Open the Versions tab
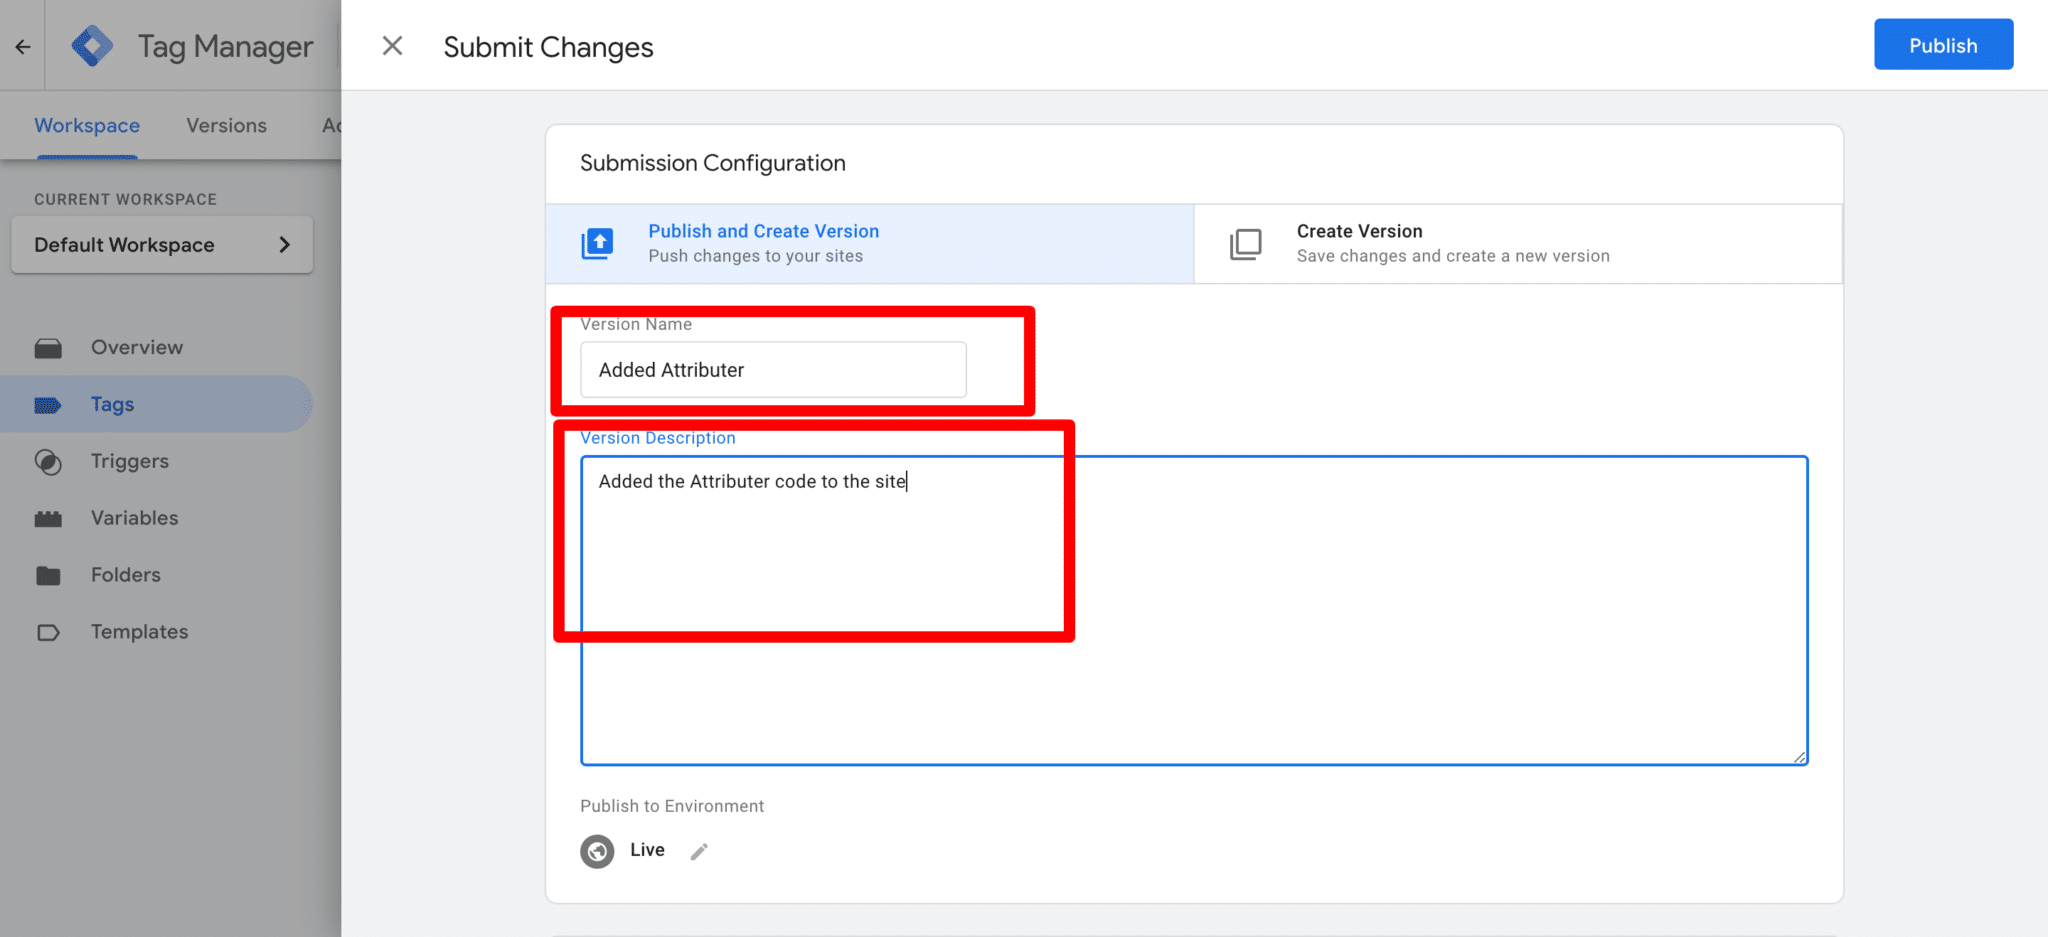This screenshot has width=2048, height=937. 226,126
